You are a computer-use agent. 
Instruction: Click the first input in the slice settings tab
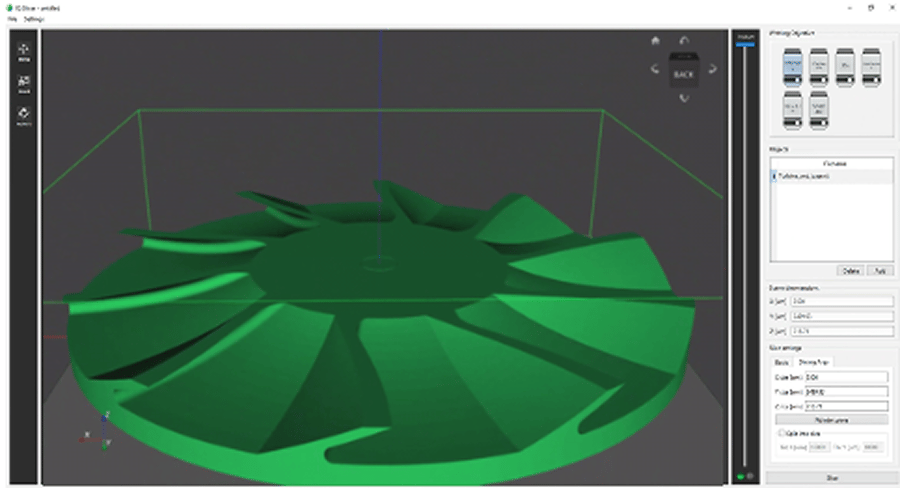846,377
